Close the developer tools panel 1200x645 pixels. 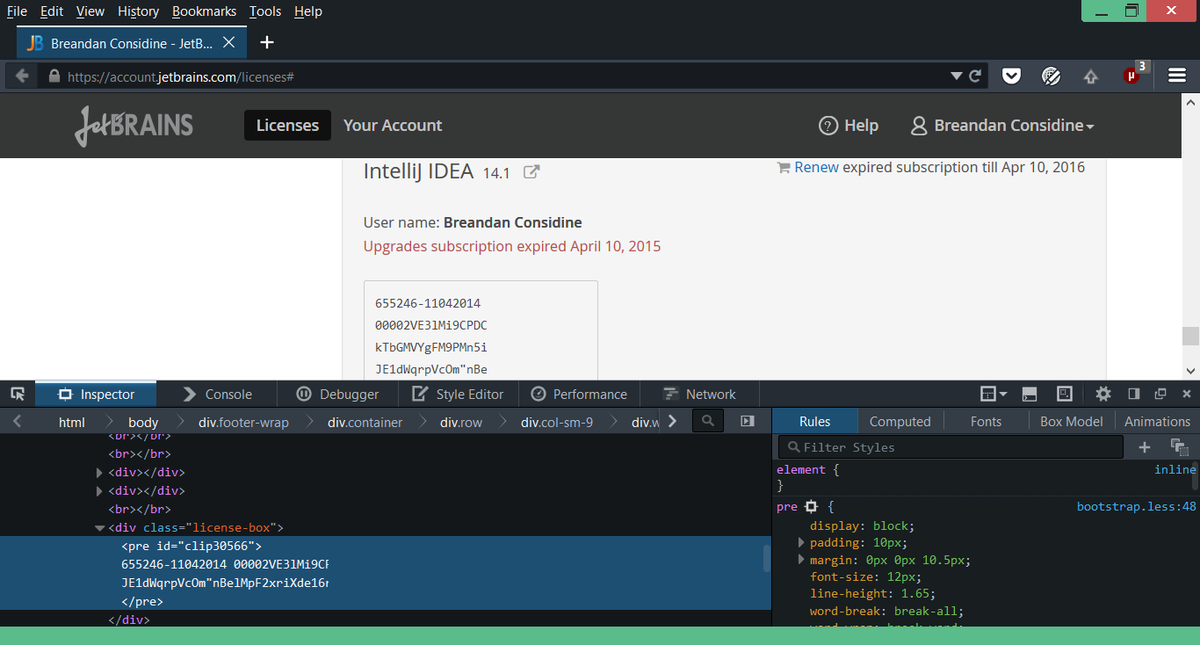(1186, 394)
